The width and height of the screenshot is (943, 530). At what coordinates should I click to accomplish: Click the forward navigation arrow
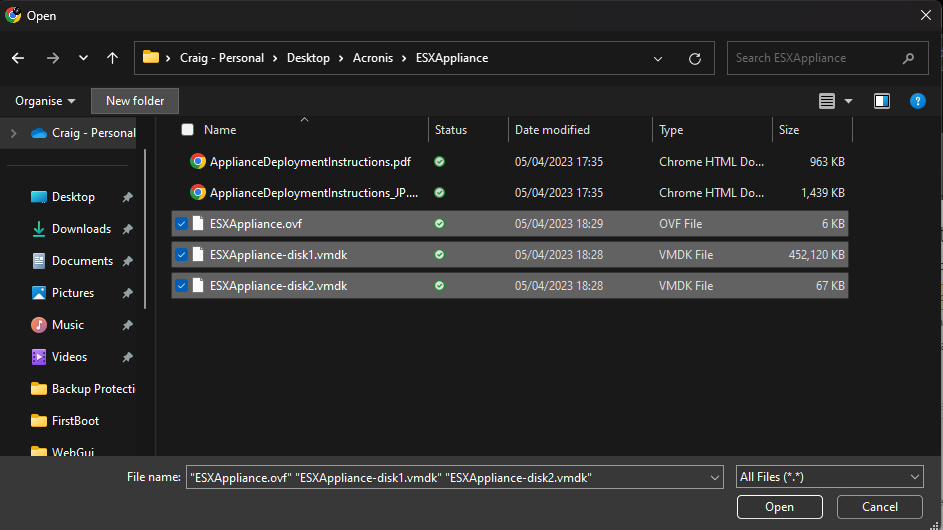coord(53,58)
